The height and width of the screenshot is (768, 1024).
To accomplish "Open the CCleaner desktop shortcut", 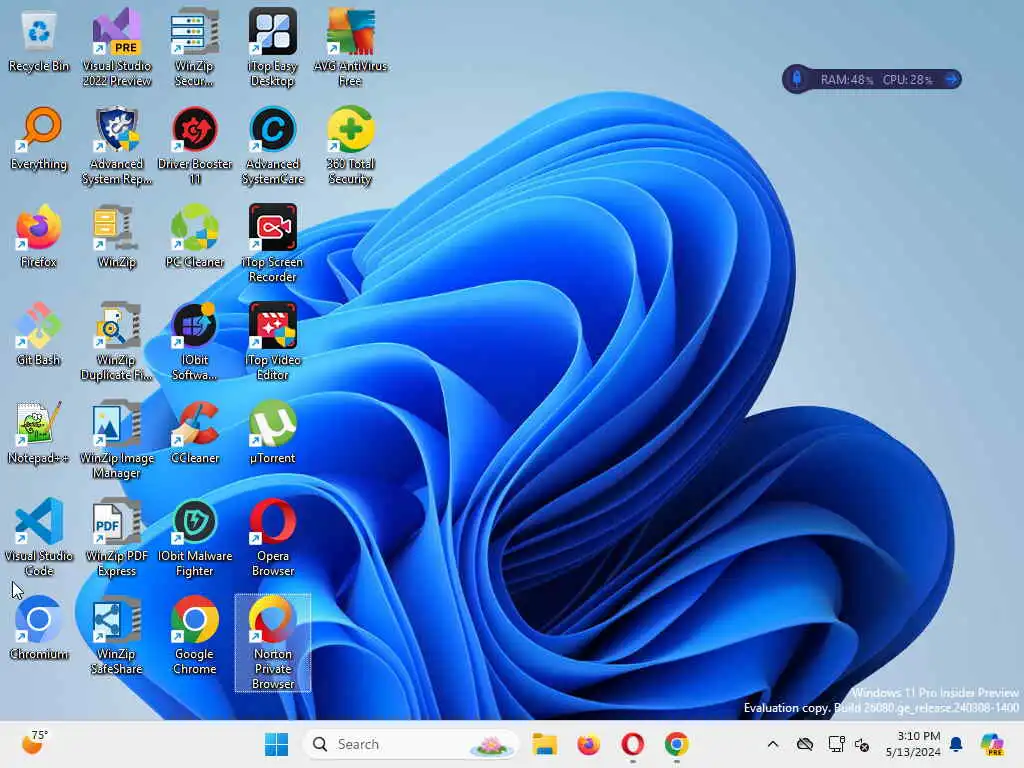I will pyautogui.click(x=195, y=432).
